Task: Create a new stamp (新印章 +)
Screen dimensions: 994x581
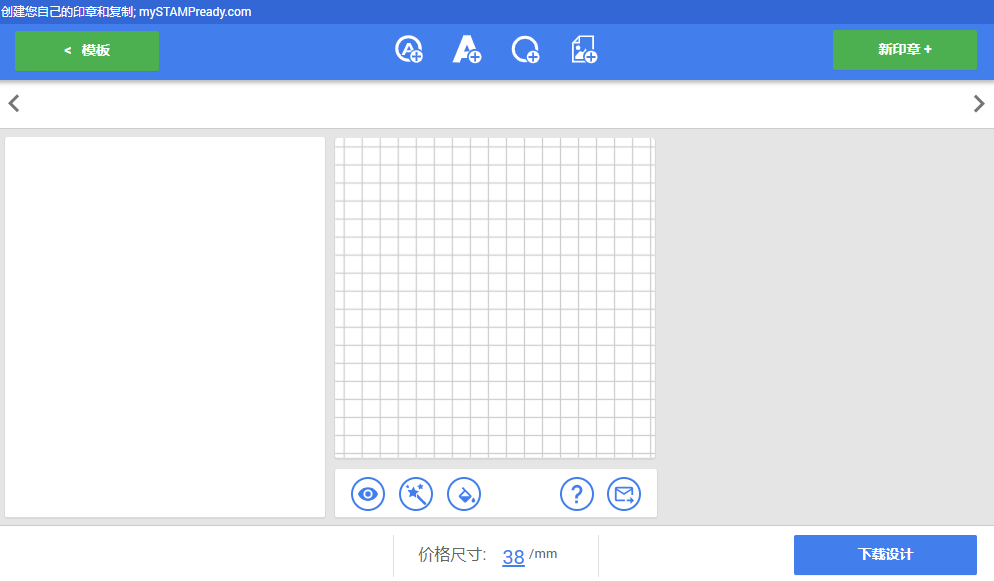Action: 904,50
